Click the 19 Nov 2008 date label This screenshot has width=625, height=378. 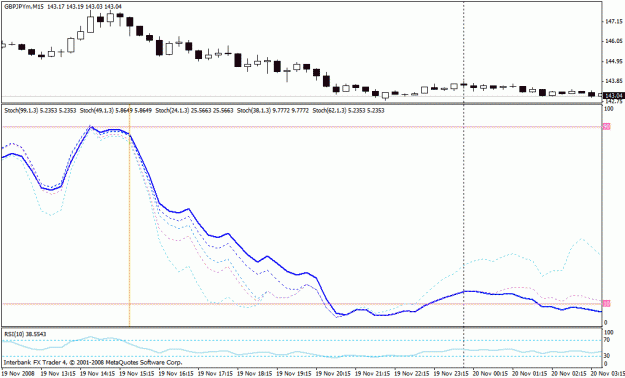pos(18,374)
